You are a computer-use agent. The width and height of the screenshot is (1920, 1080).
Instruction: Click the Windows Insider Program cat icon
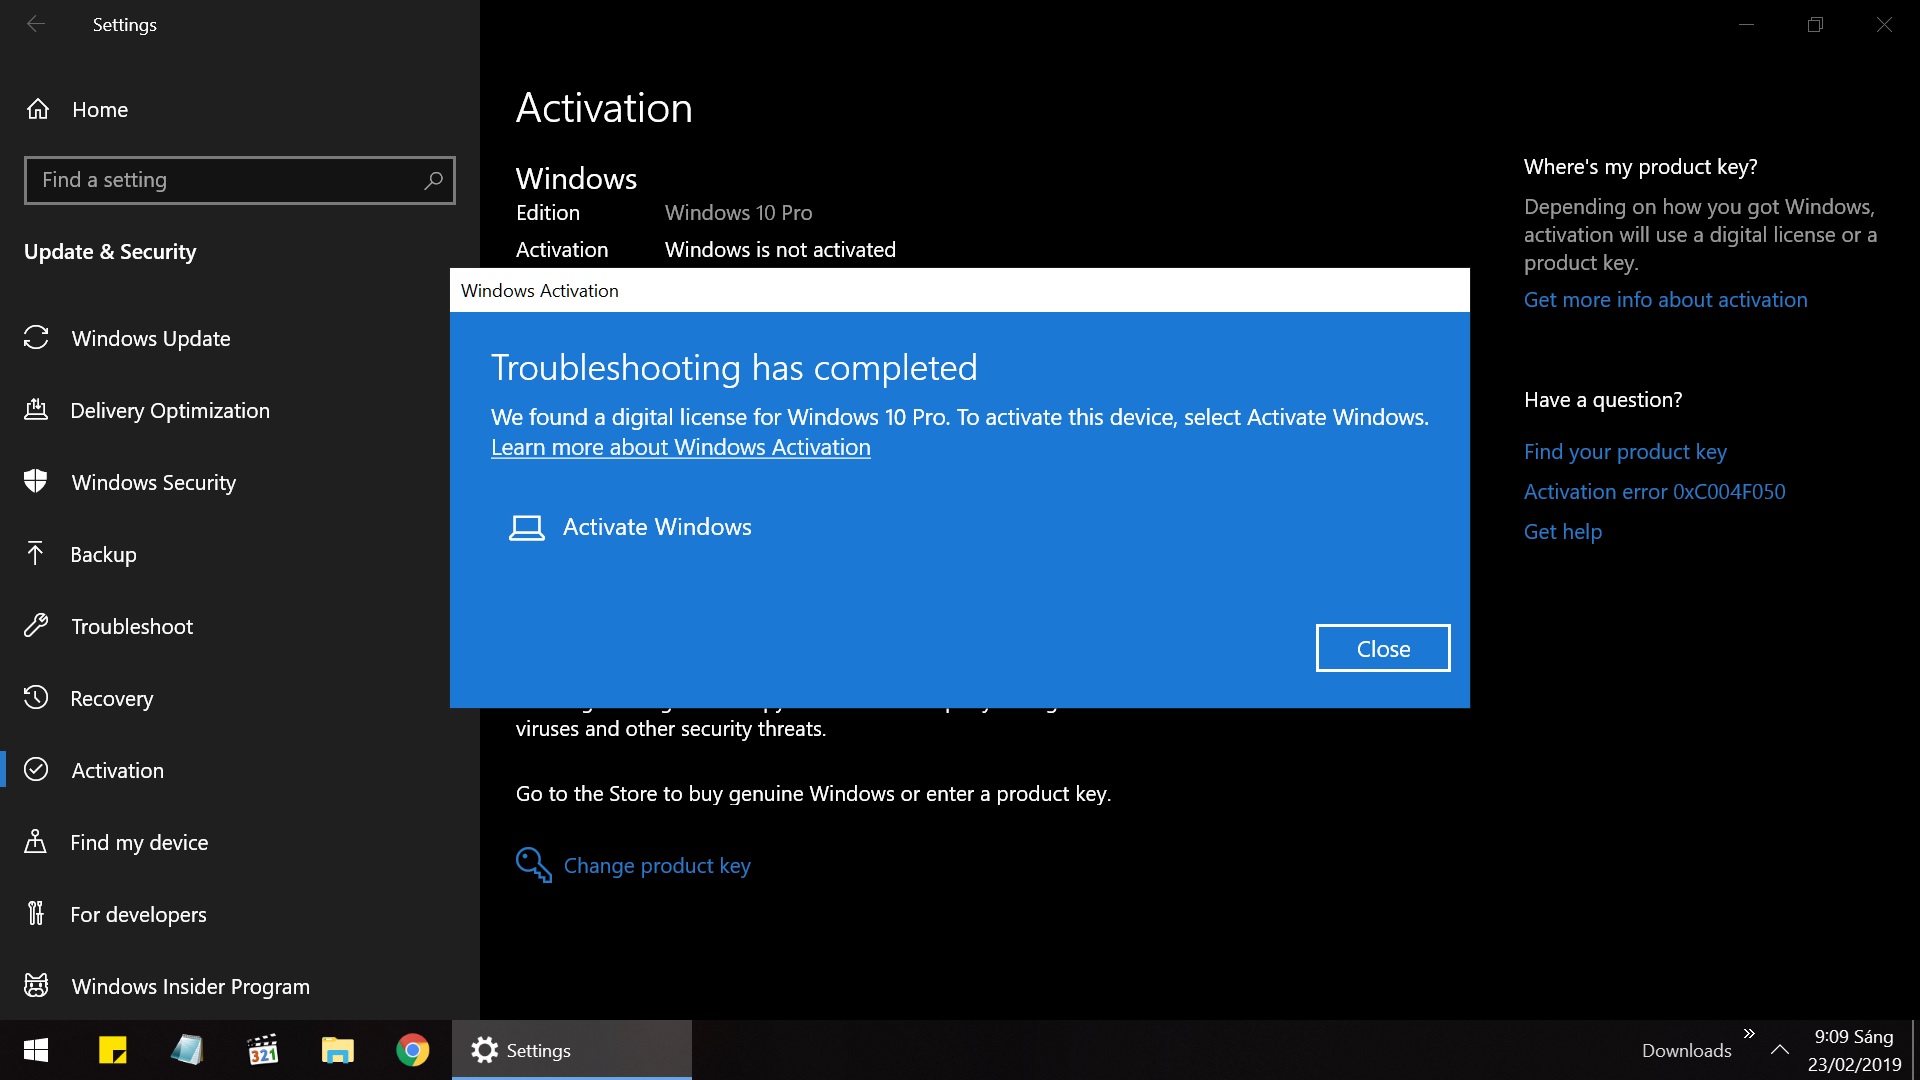(36, 986)
